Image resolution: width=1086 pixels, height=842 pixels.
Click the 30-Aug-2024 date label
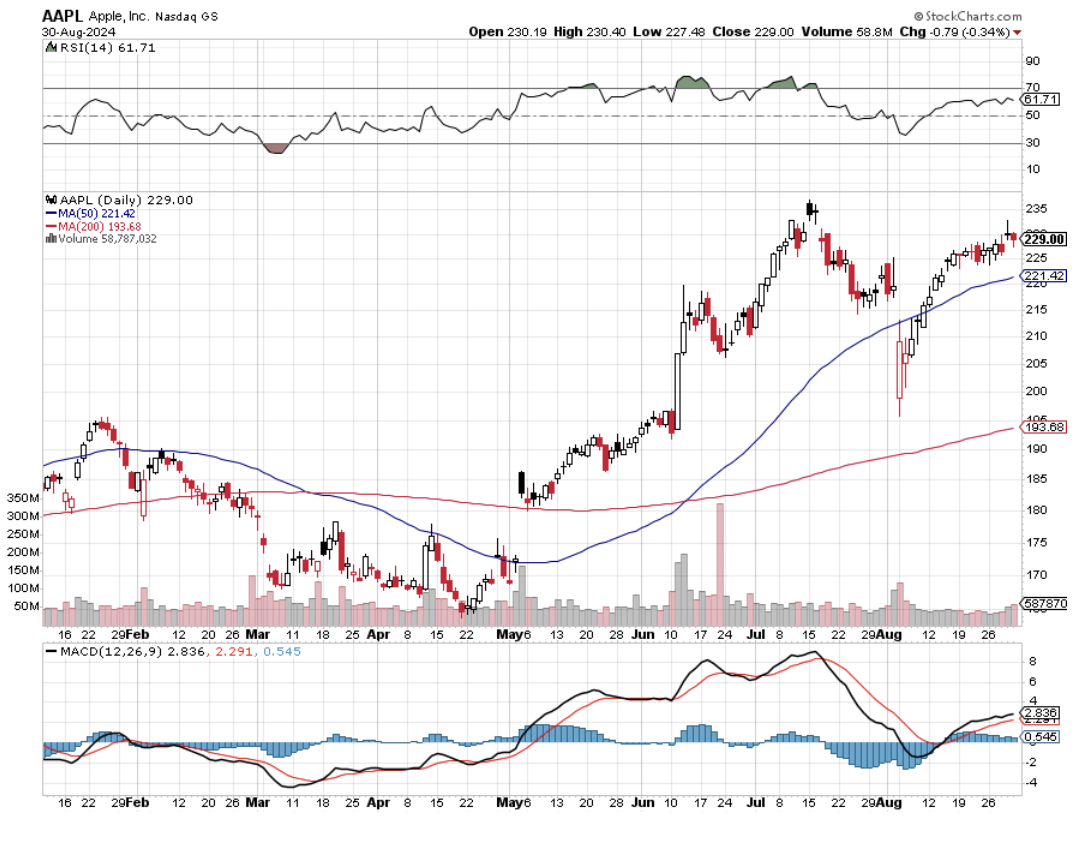pyautogui.click(x=79, y=33)
